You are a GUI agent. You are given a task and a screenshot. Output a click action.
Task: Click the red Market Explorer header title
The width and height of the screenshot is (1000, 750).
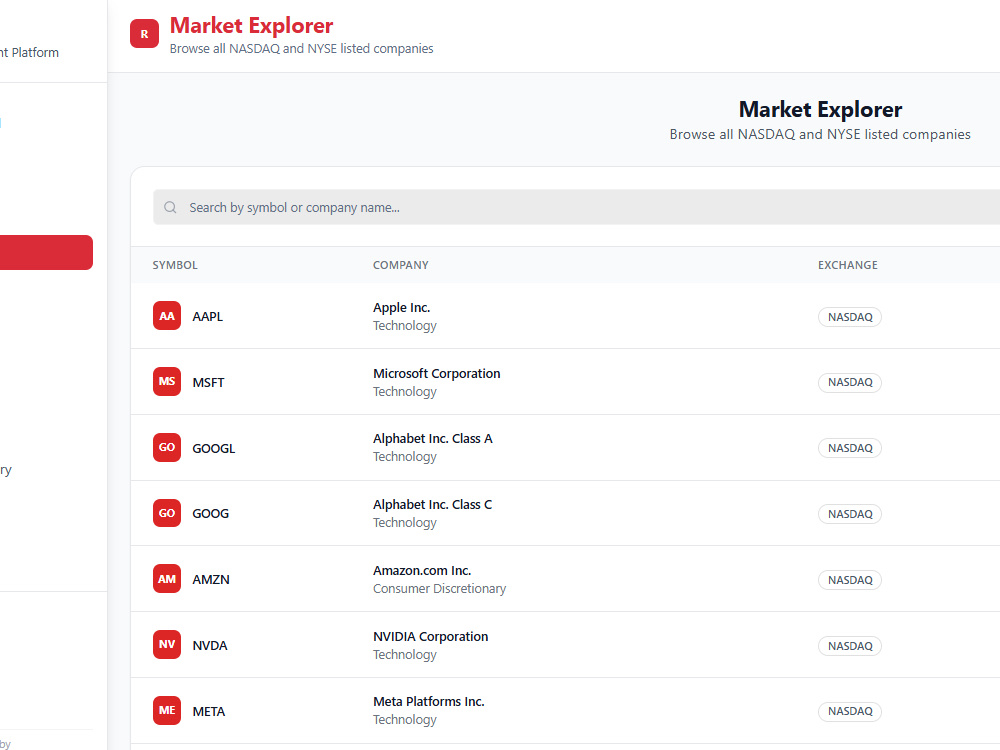[251, 26]
